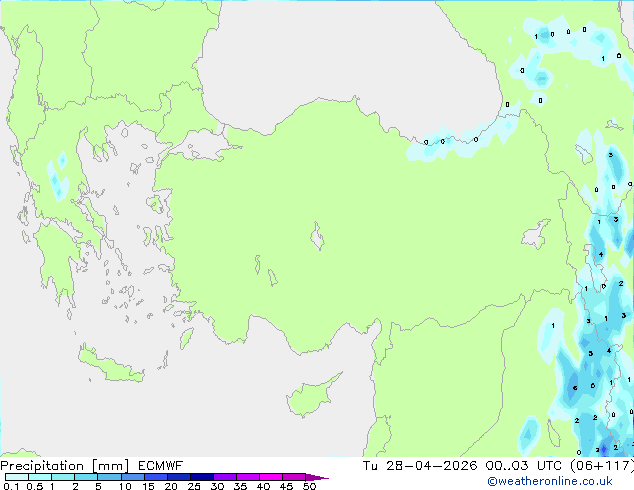The height and width of the screenshot is (490, 634).
Task: Click the 'Precipitation [mm]' title text
Action: pyautogui.click(x=65, y=466)
